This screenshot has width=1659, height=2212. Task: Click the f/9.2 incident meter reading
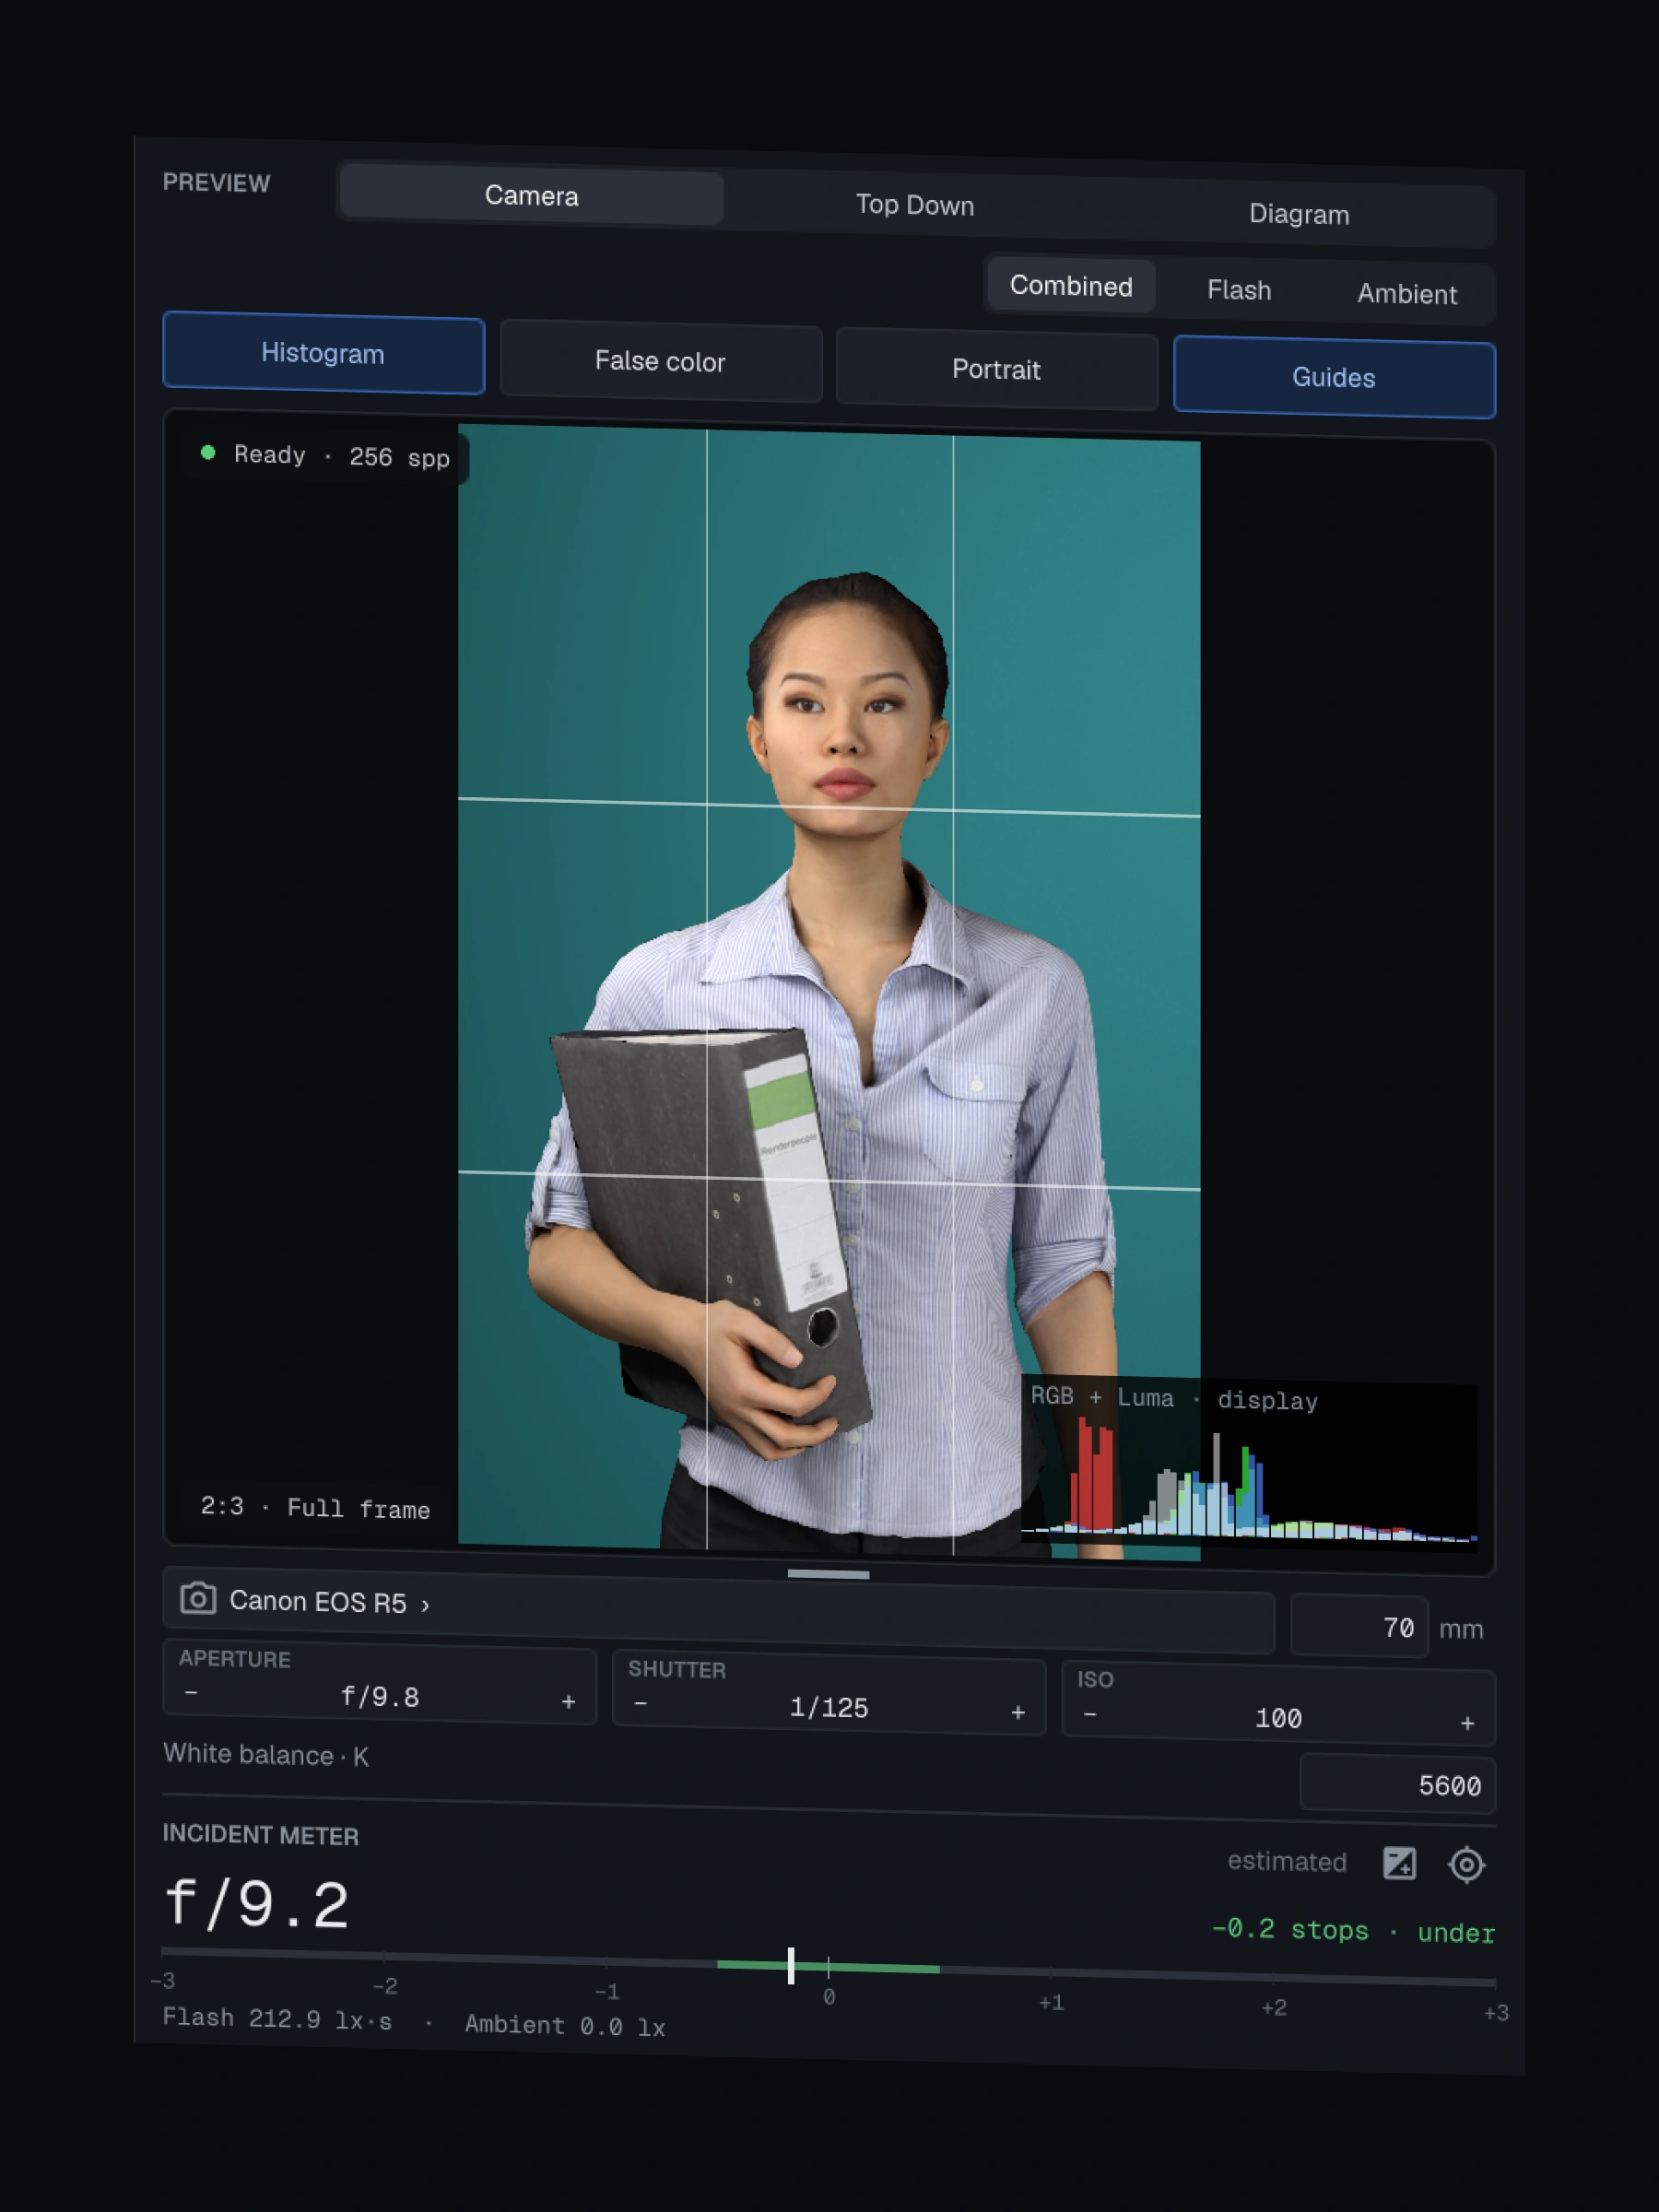pyautogui.click(x=257, y=1903)
